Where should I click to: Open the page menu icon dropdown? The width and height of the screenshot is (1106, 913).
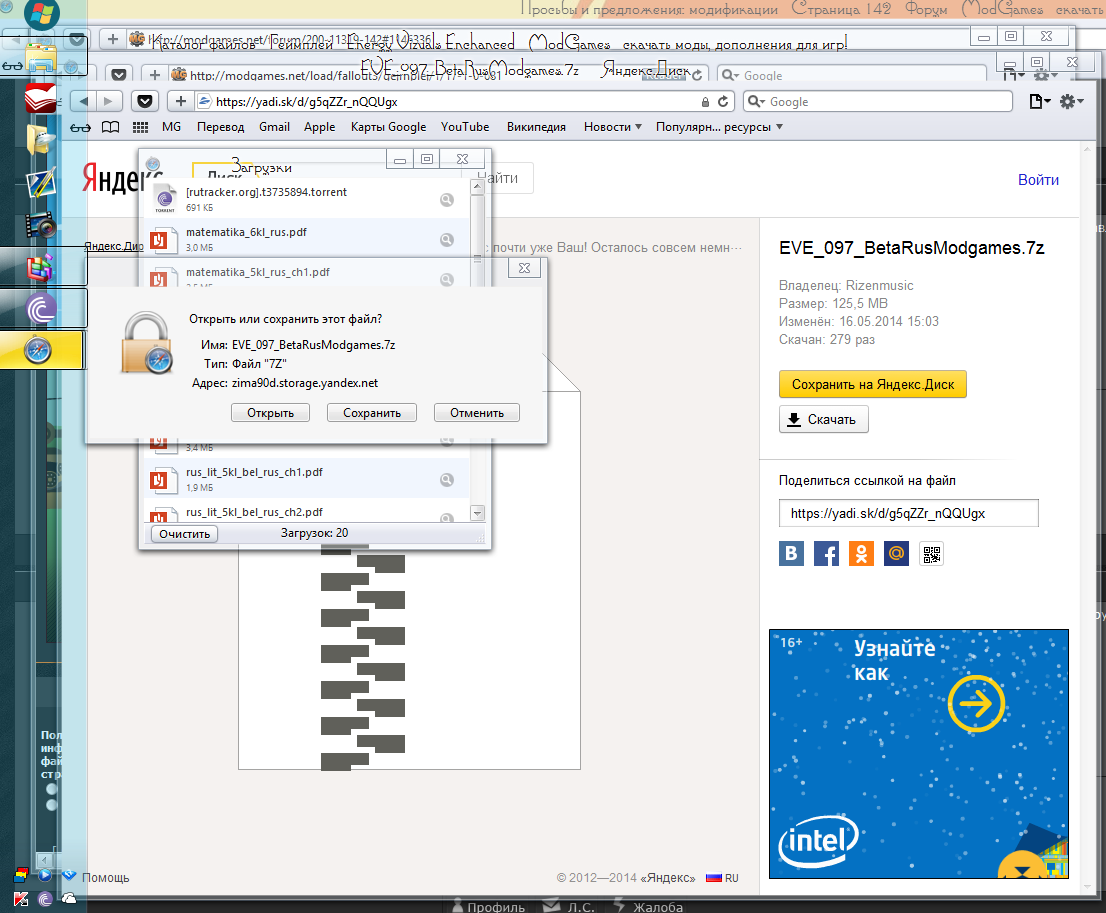[x=1040, y=102]
